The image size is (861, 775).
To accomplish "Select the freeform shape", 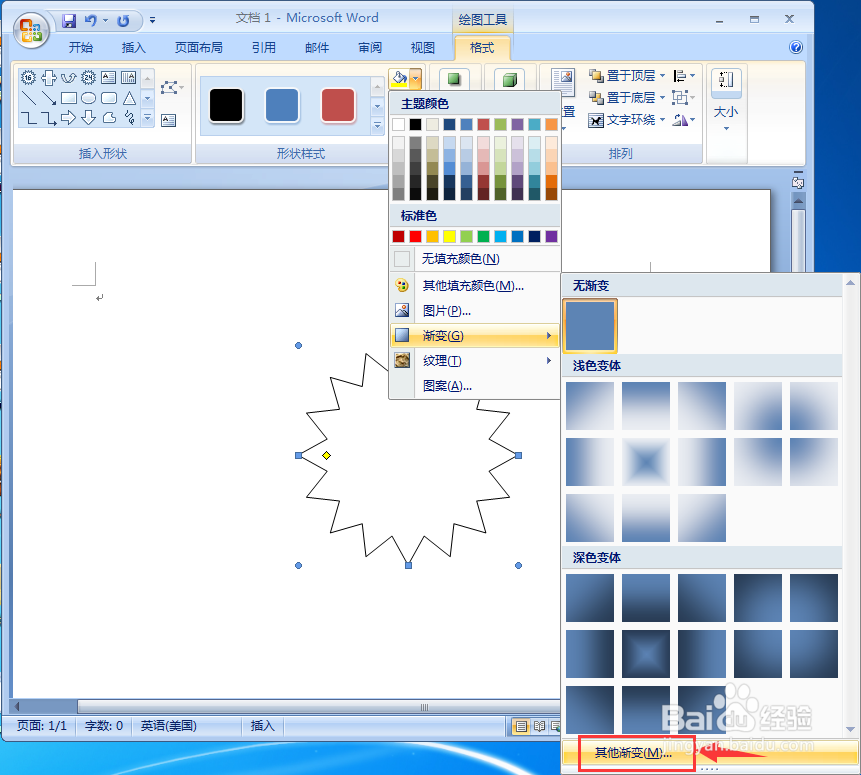I will coord(109,118).
